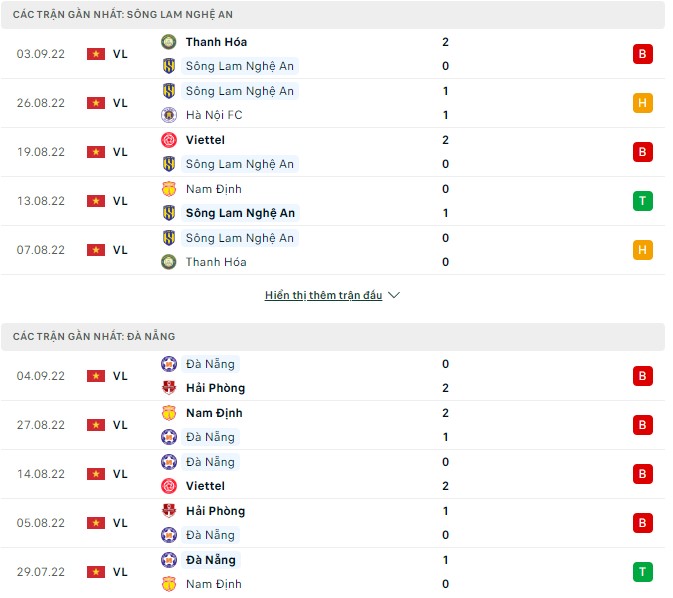Click the red B badge for 03.09.22

click(x=642, y=54)
